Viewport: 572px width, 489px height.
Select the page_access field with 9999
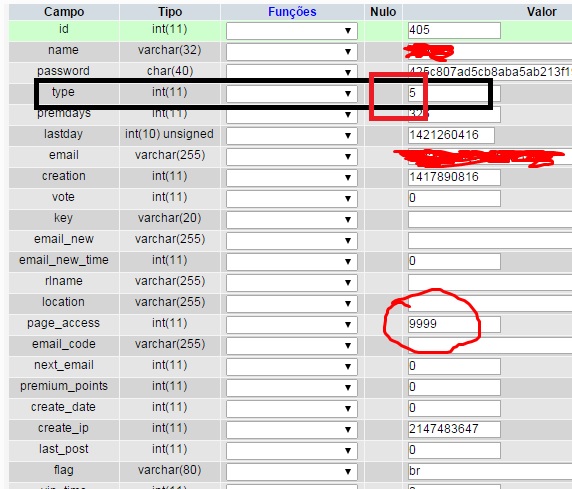(454, 324)
